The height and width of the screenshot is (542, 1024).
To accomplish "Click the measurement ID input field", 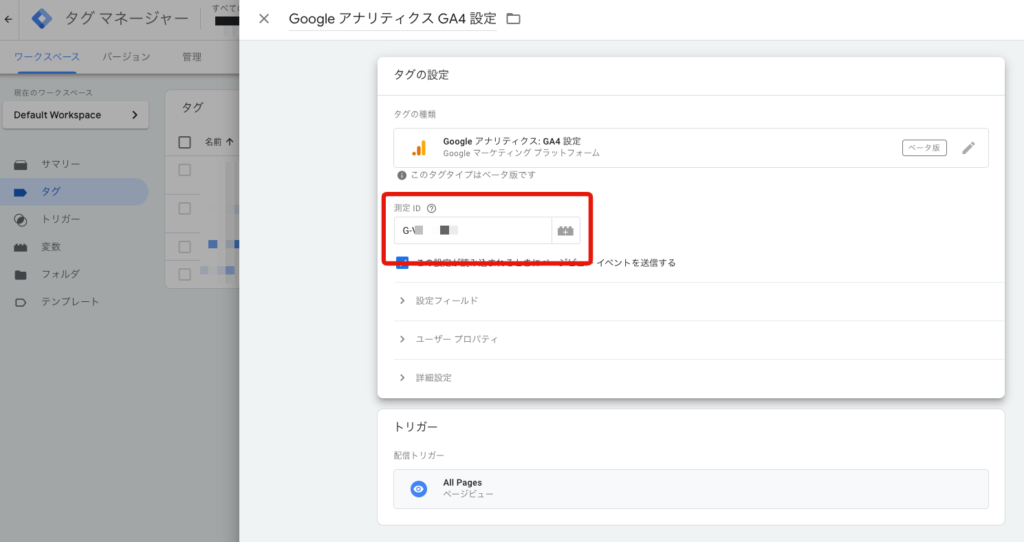I will coord(473,231).
